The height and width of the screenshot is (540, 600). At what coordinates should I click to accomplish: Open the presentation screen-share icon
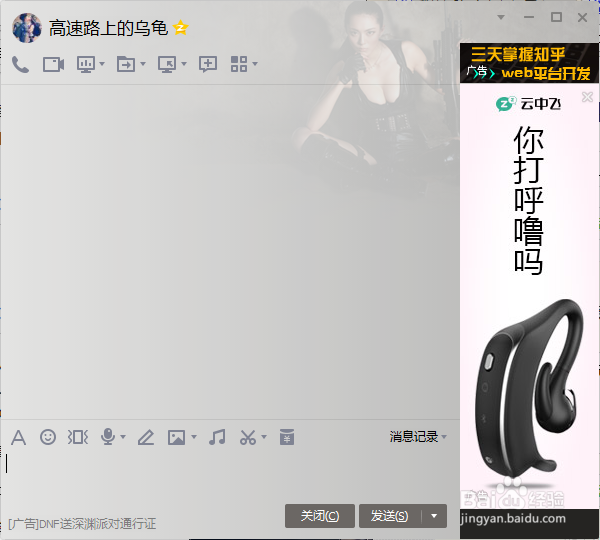point(86,64)
